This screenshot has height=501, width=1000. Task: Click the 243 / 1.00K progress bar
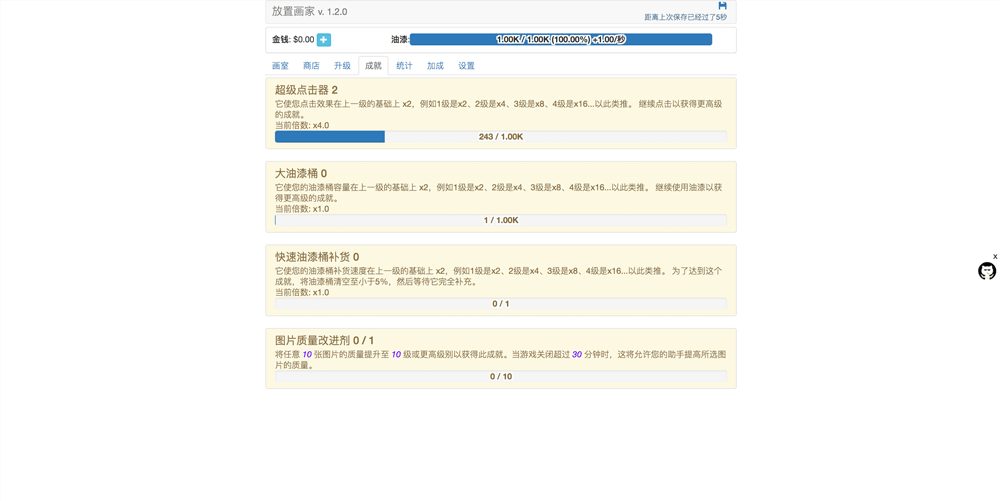click(x=500, y=137)
